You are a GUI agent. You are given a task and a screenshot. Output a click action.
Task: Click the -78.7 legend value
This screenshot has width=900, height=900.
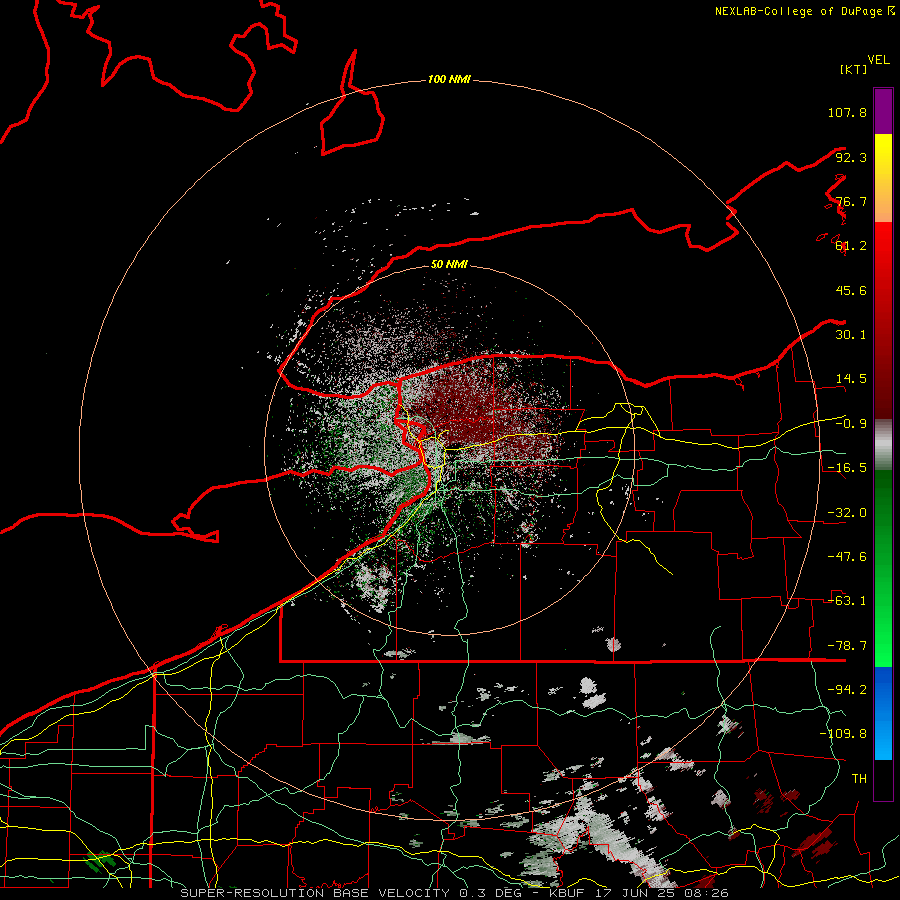click(x=847, y=646)
